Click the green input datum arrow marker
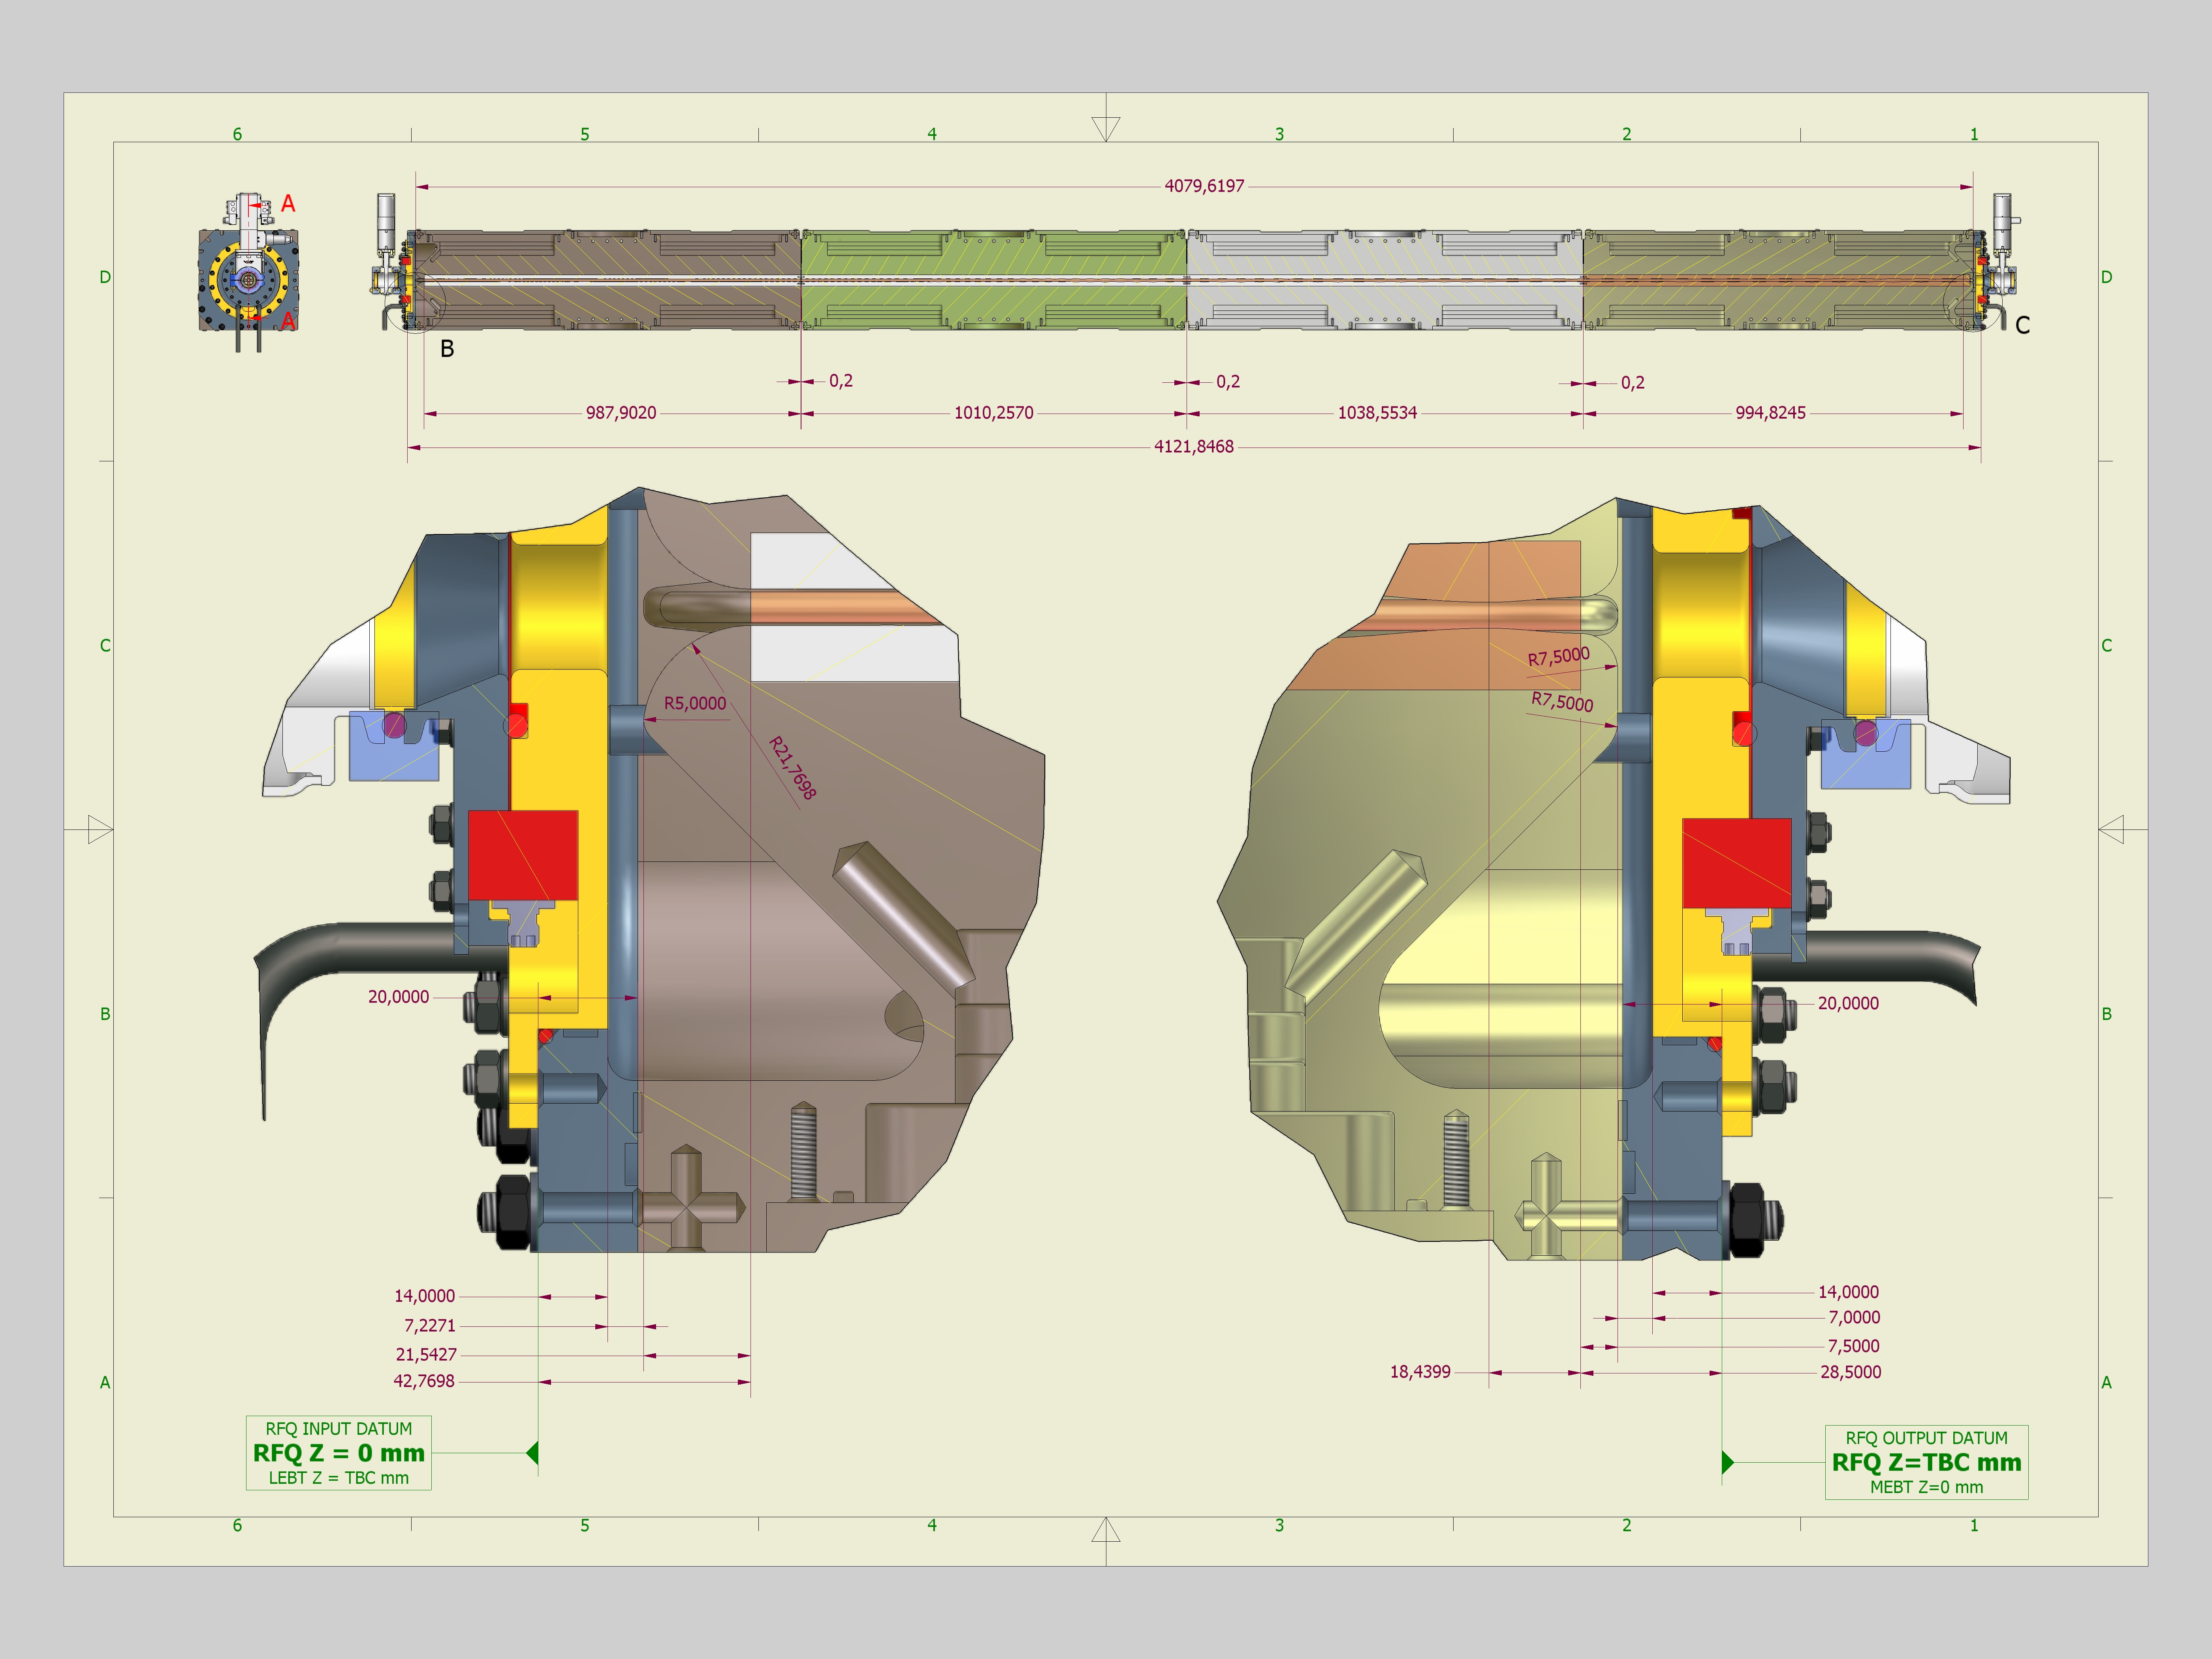This screenshot has width=2212, height=1659. [532, 1453]
